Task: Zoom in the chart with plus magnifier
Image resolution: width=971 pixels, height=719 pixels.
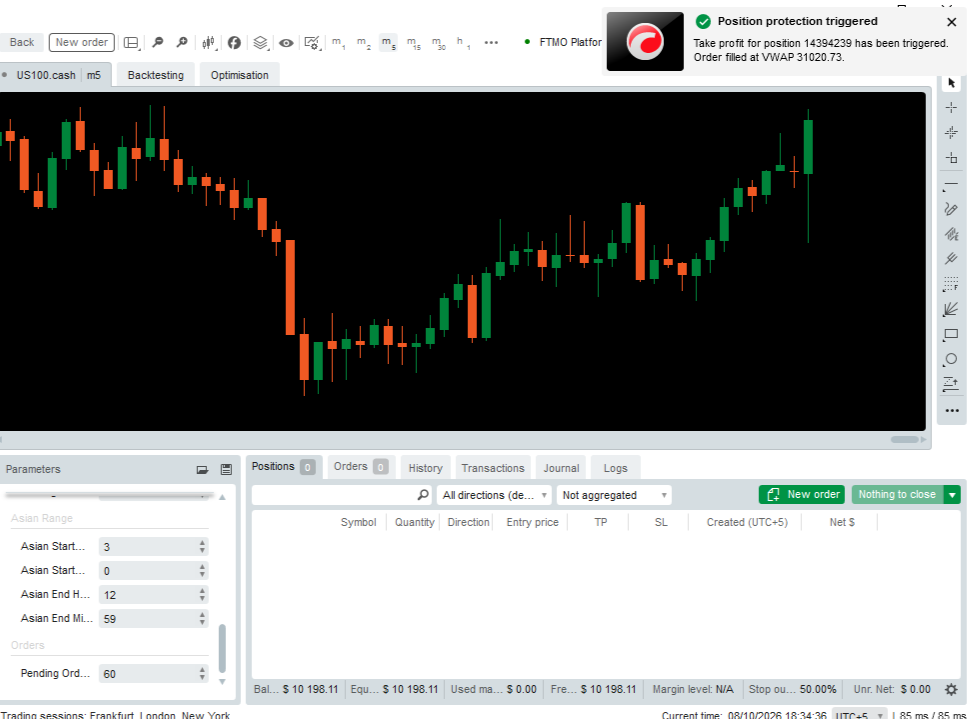Action: coord(181,42)
